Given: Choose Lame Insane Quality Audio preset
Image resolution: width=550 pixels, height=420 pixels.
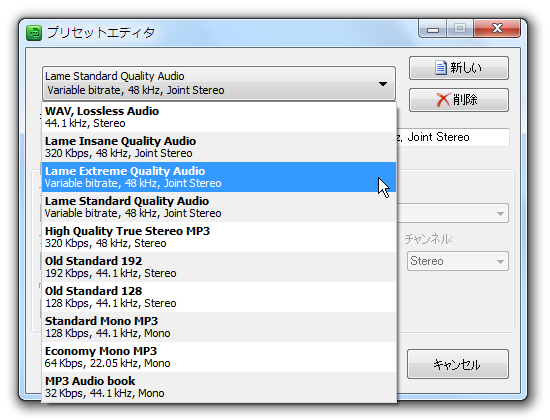Looking at the screenshot, I should (x=219, y=147).
